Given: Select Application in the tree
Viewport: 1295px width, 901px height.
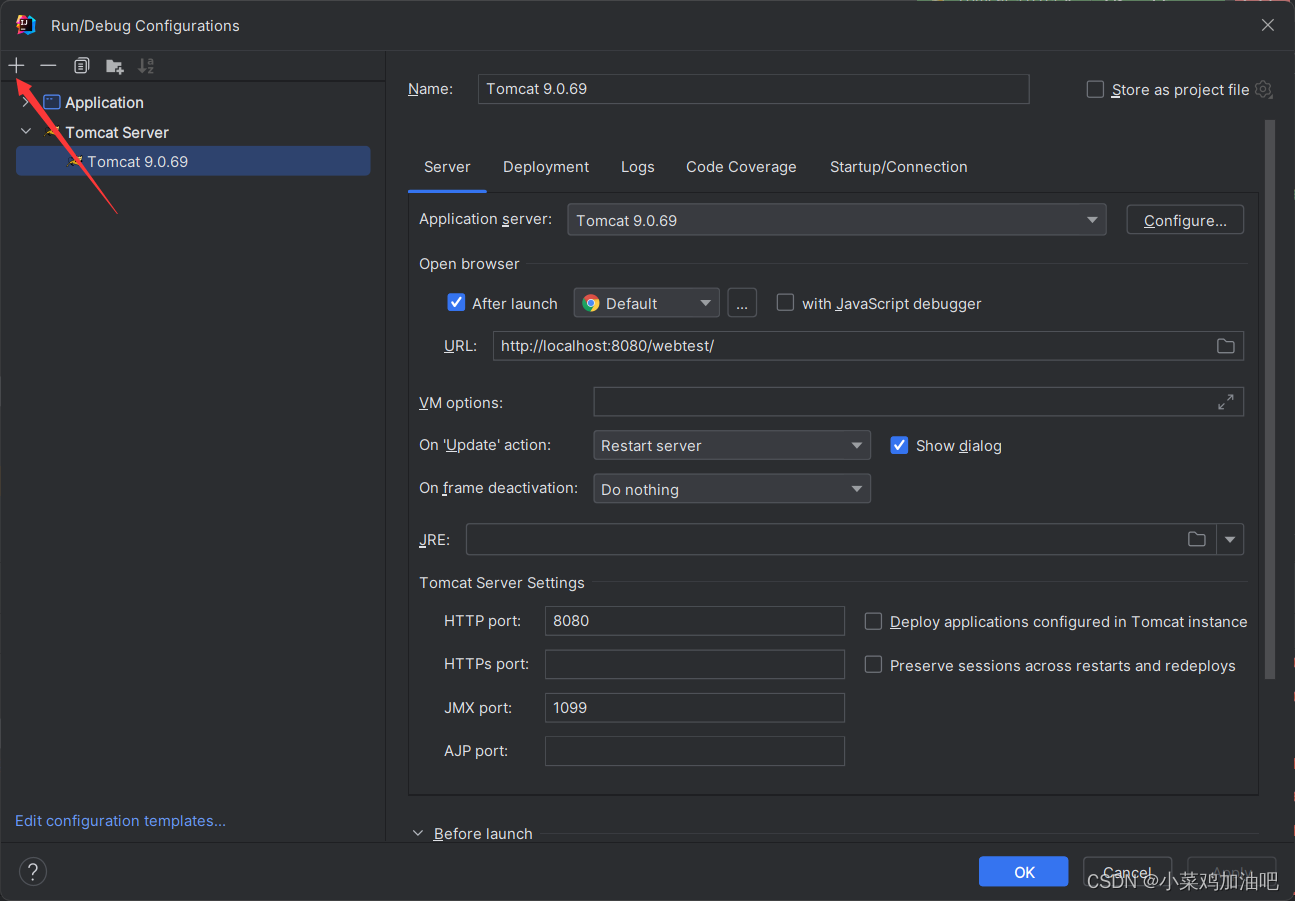Looking at the screenshot, I should [x=104, y=102].
